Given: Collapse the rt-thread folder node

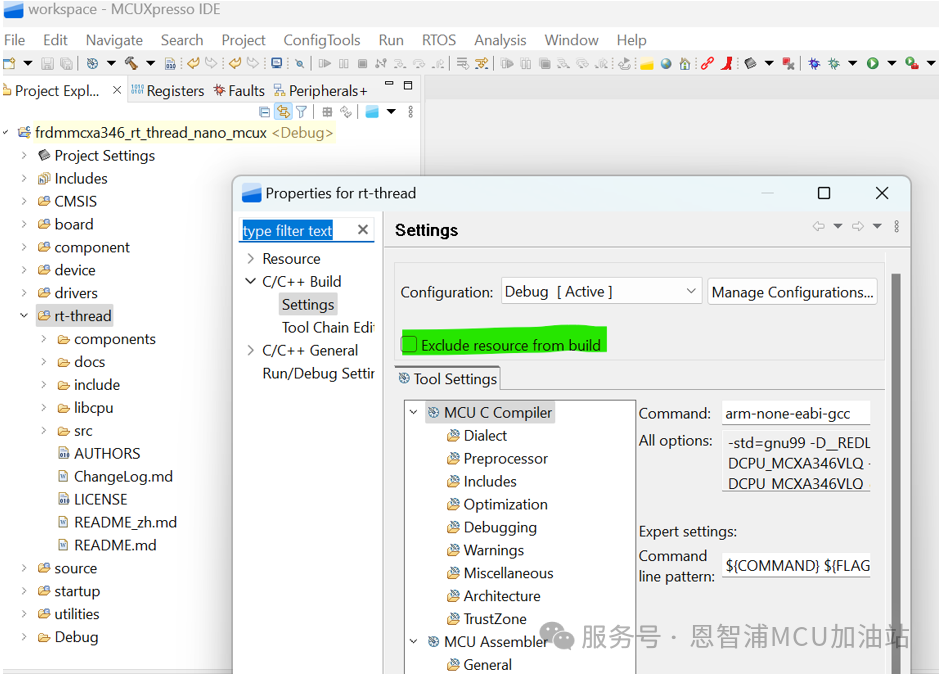Looking at the screenshot, I should click(24, 316).
